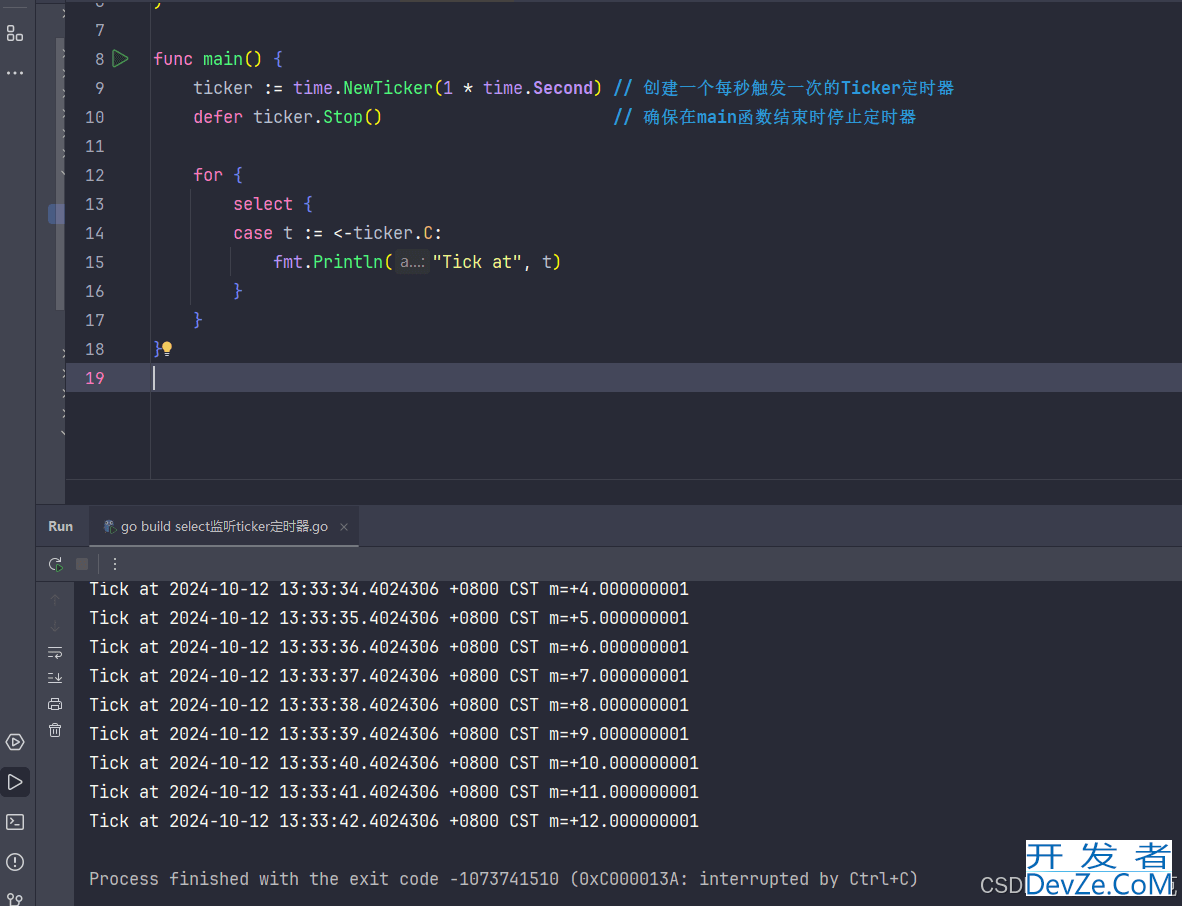Click comment 确保在main函数结束时停止定时器

coord(764,118)
